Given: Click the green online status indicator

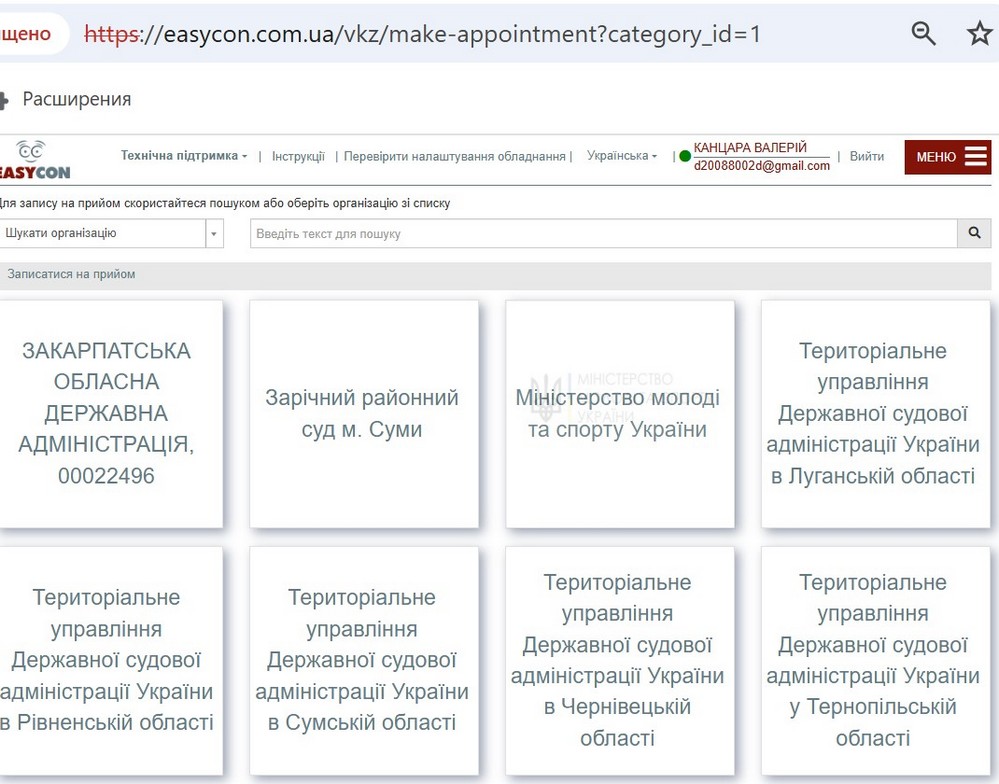Looking at the screenshot, I should pyautogui.click(x=685, y=157).
